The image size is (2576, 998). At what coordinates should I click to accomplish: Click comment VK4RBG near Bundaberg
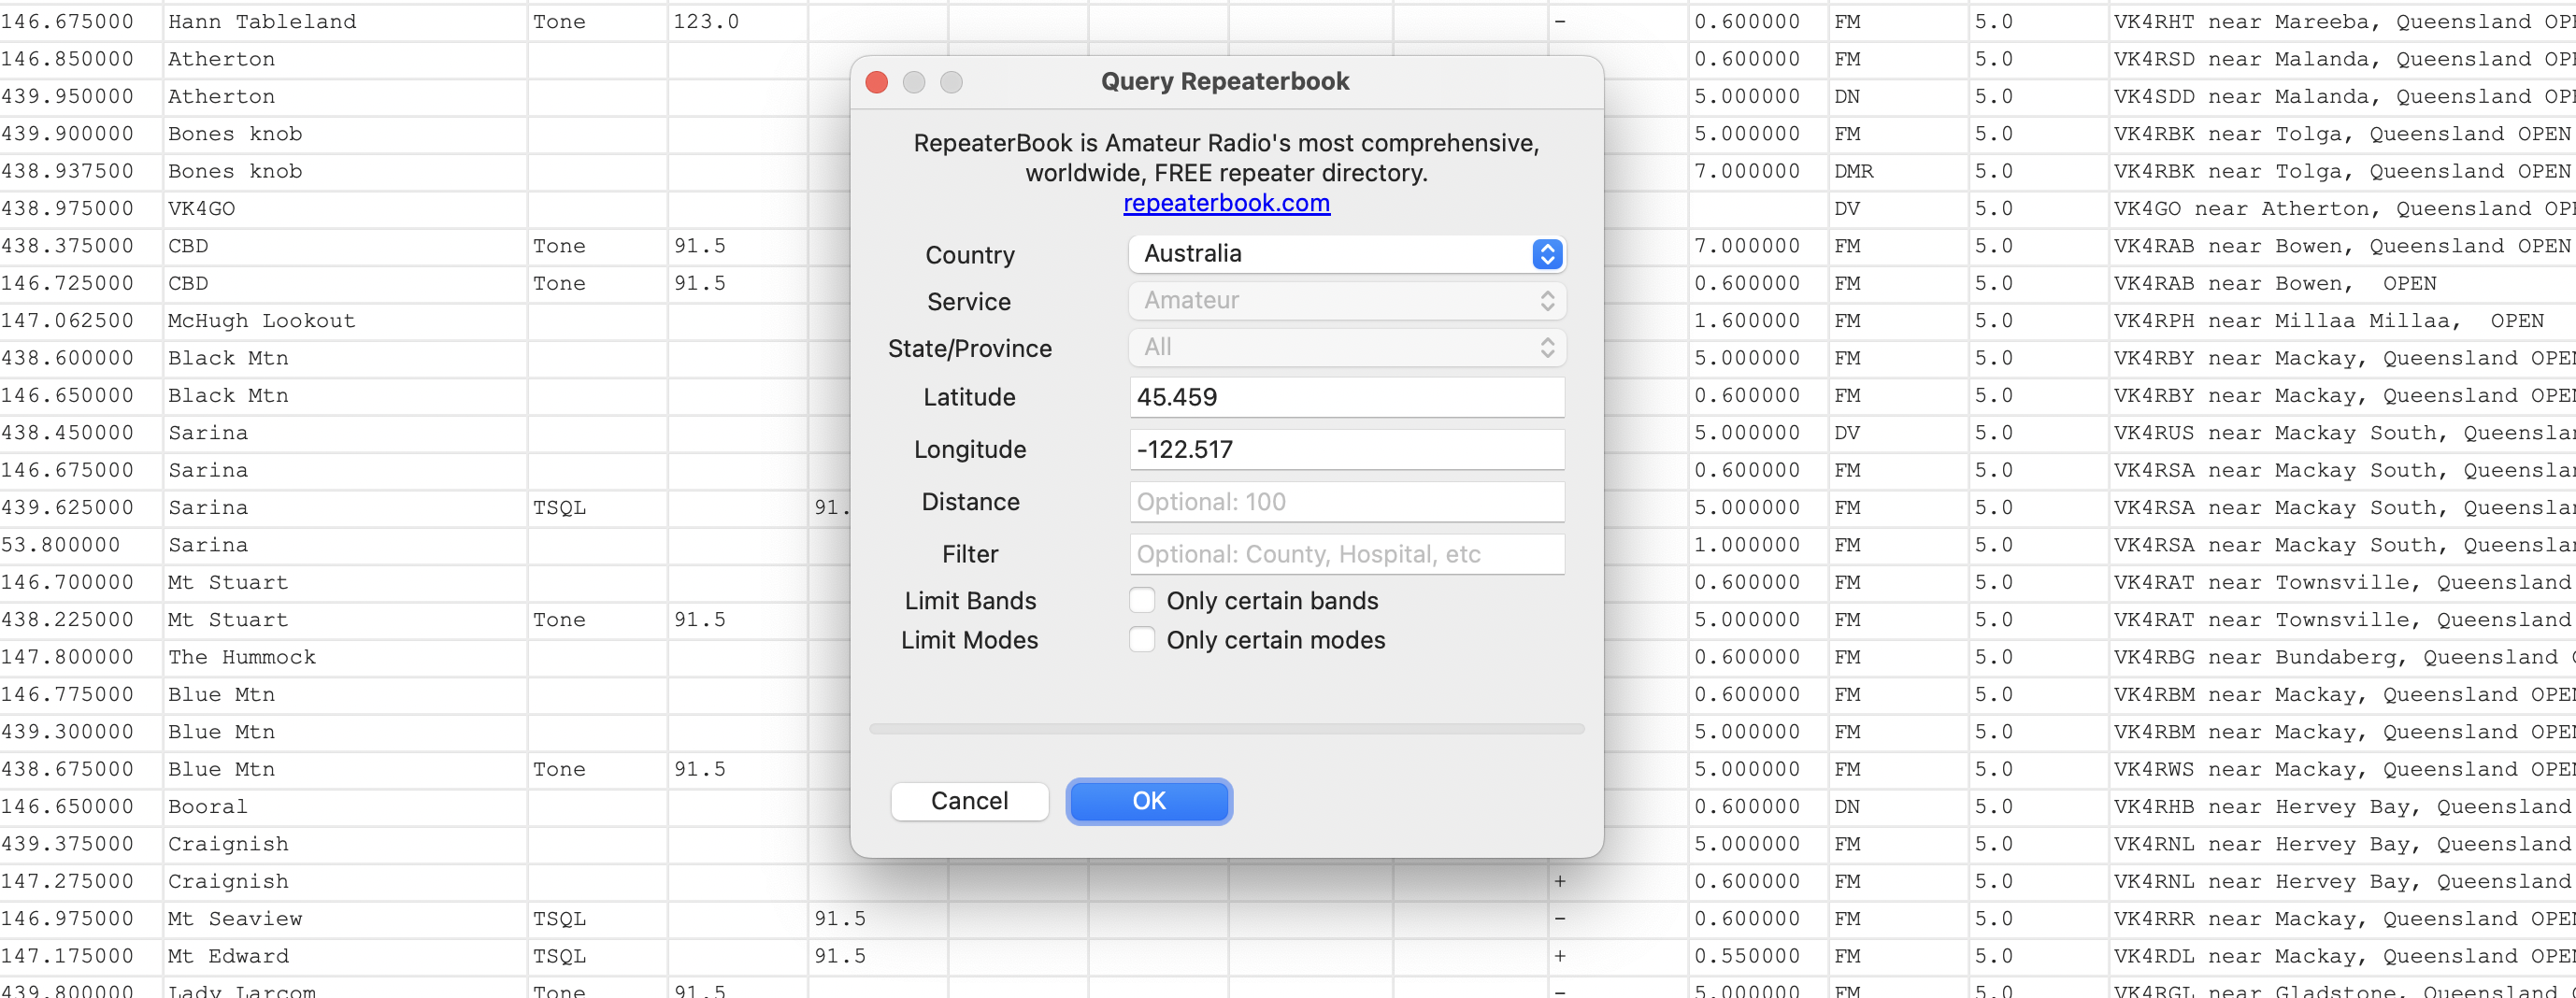pos(2343,657)
